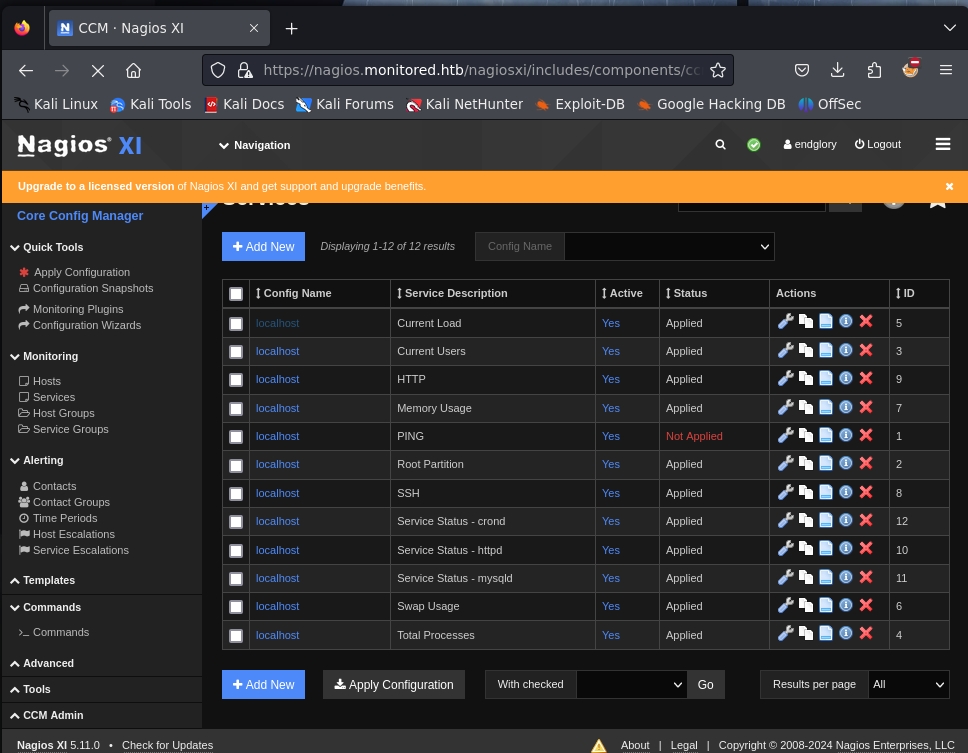Click the top Add New button
The image size is (968, 753).
pos(263,247)
